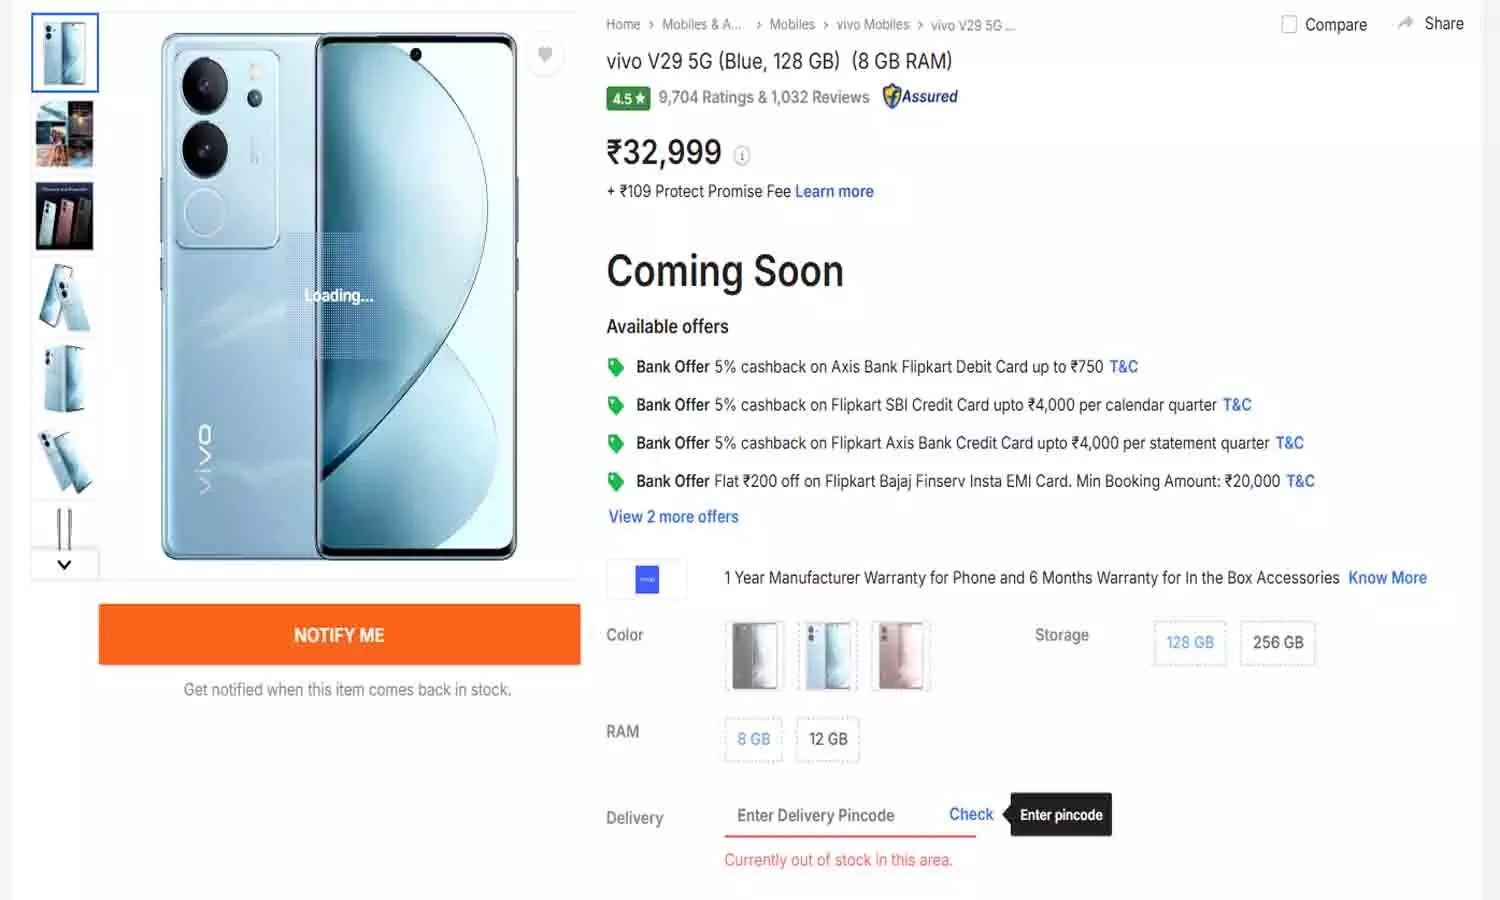Viewport: 1500px width, 900px height.
Task: Click the green tag icon beside the Bajaj Finserv offer
Action: pos(616,481)
